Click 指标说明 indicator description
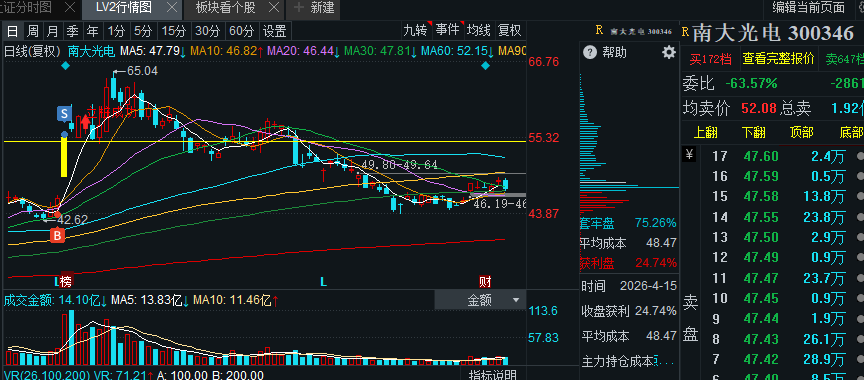Image resolution: width=864 pixels, height=380 pixels. click(x=493, y=375)
